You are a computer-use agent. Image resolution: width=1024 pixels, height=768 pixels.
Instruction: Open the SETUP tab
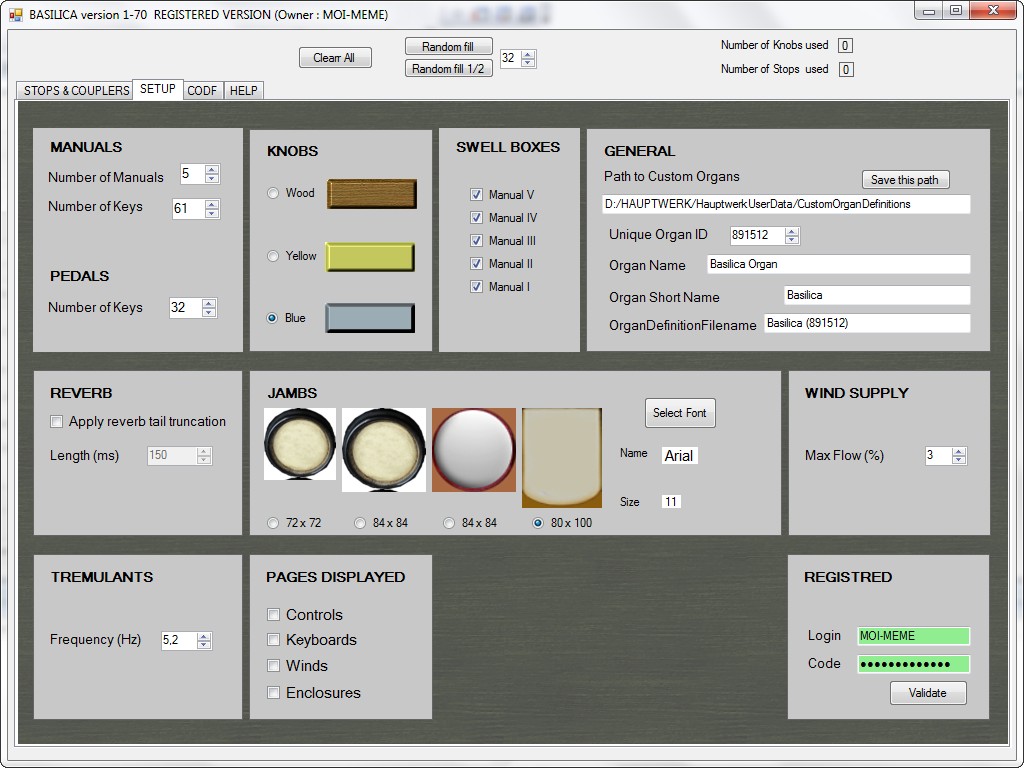point(157,89)
